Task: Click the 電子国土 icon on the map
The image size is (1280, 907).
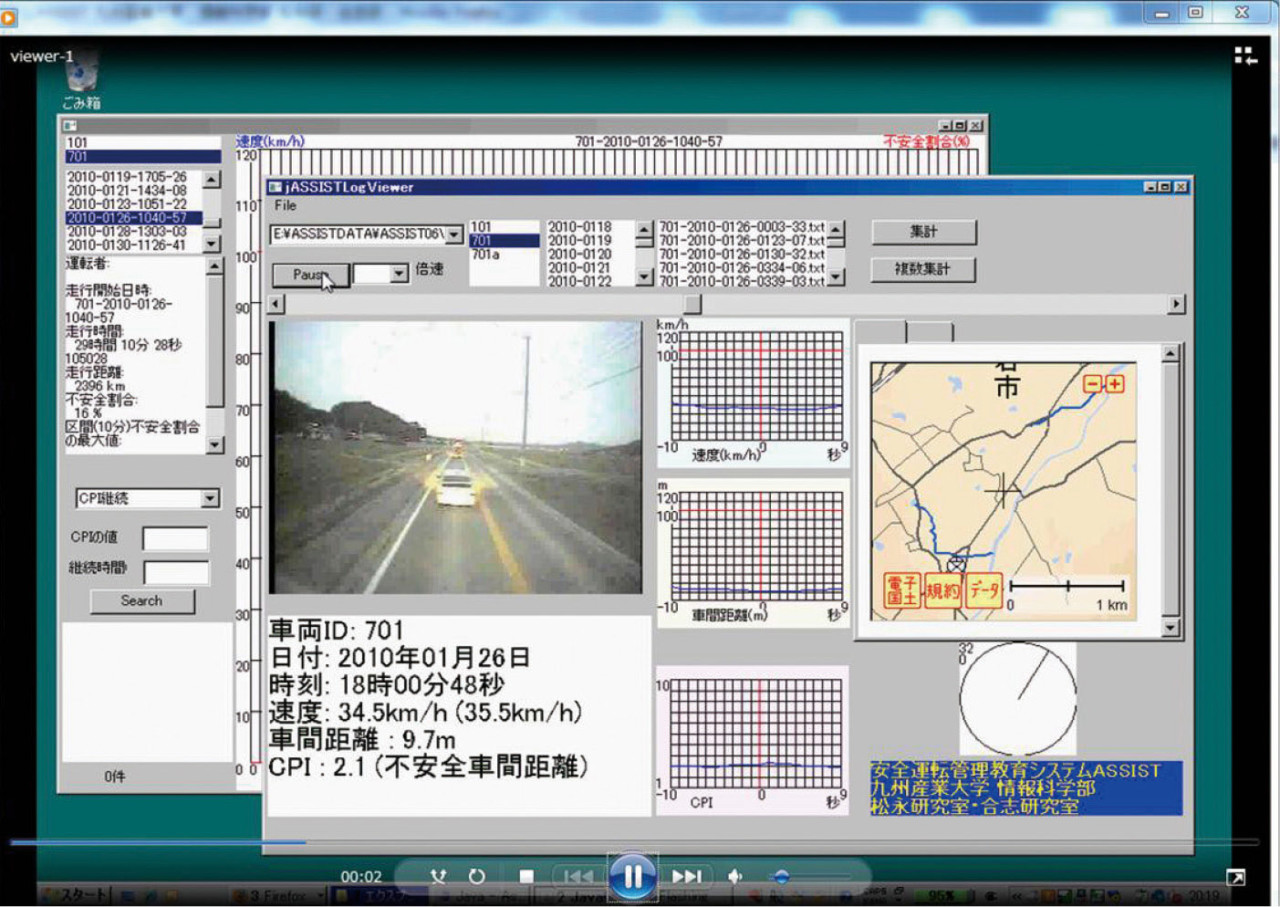Action: tap(901, 590)
